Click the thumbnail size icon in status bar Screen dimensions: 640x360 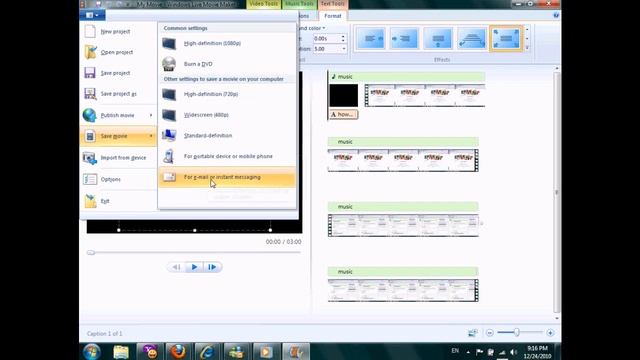point(472,333)
